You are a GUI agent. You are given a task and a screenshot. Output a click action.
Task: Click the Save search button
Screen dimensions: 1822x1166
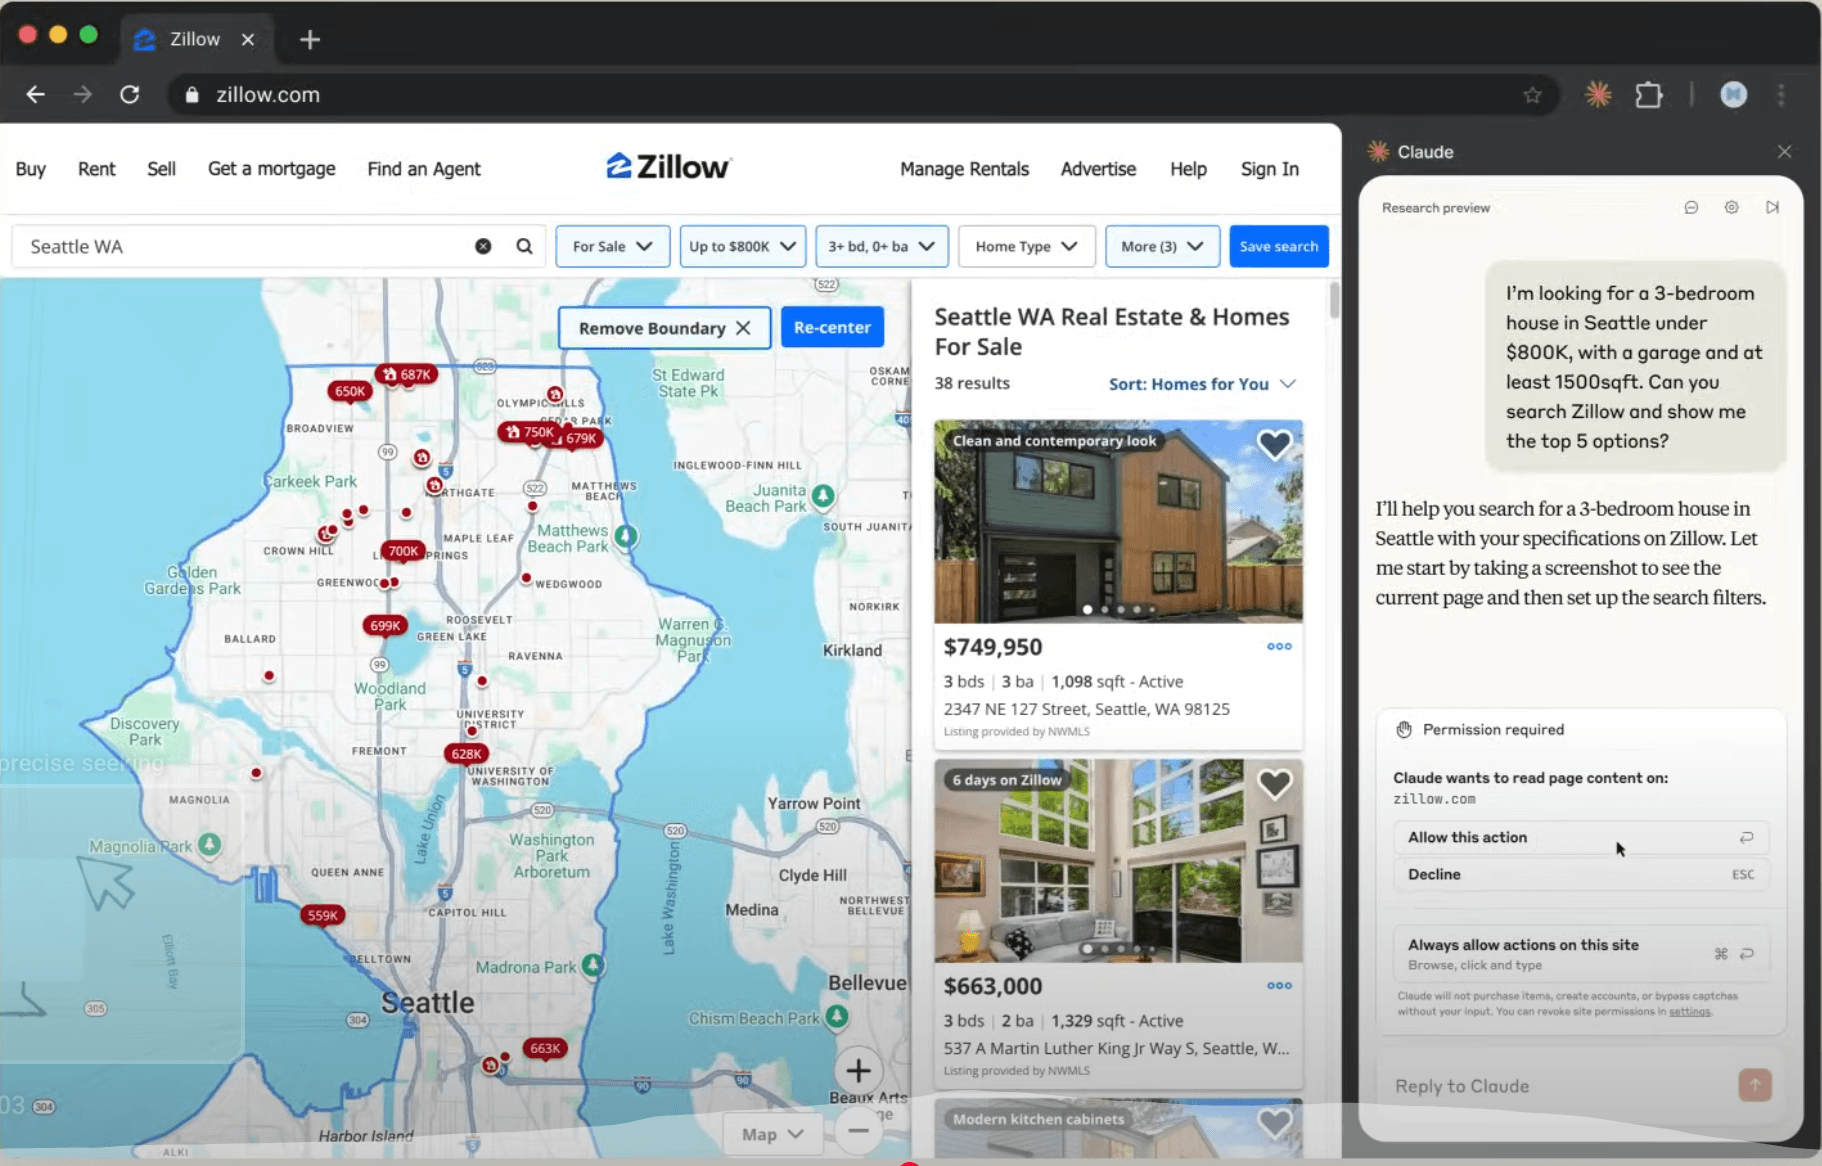coord(1278,246)
